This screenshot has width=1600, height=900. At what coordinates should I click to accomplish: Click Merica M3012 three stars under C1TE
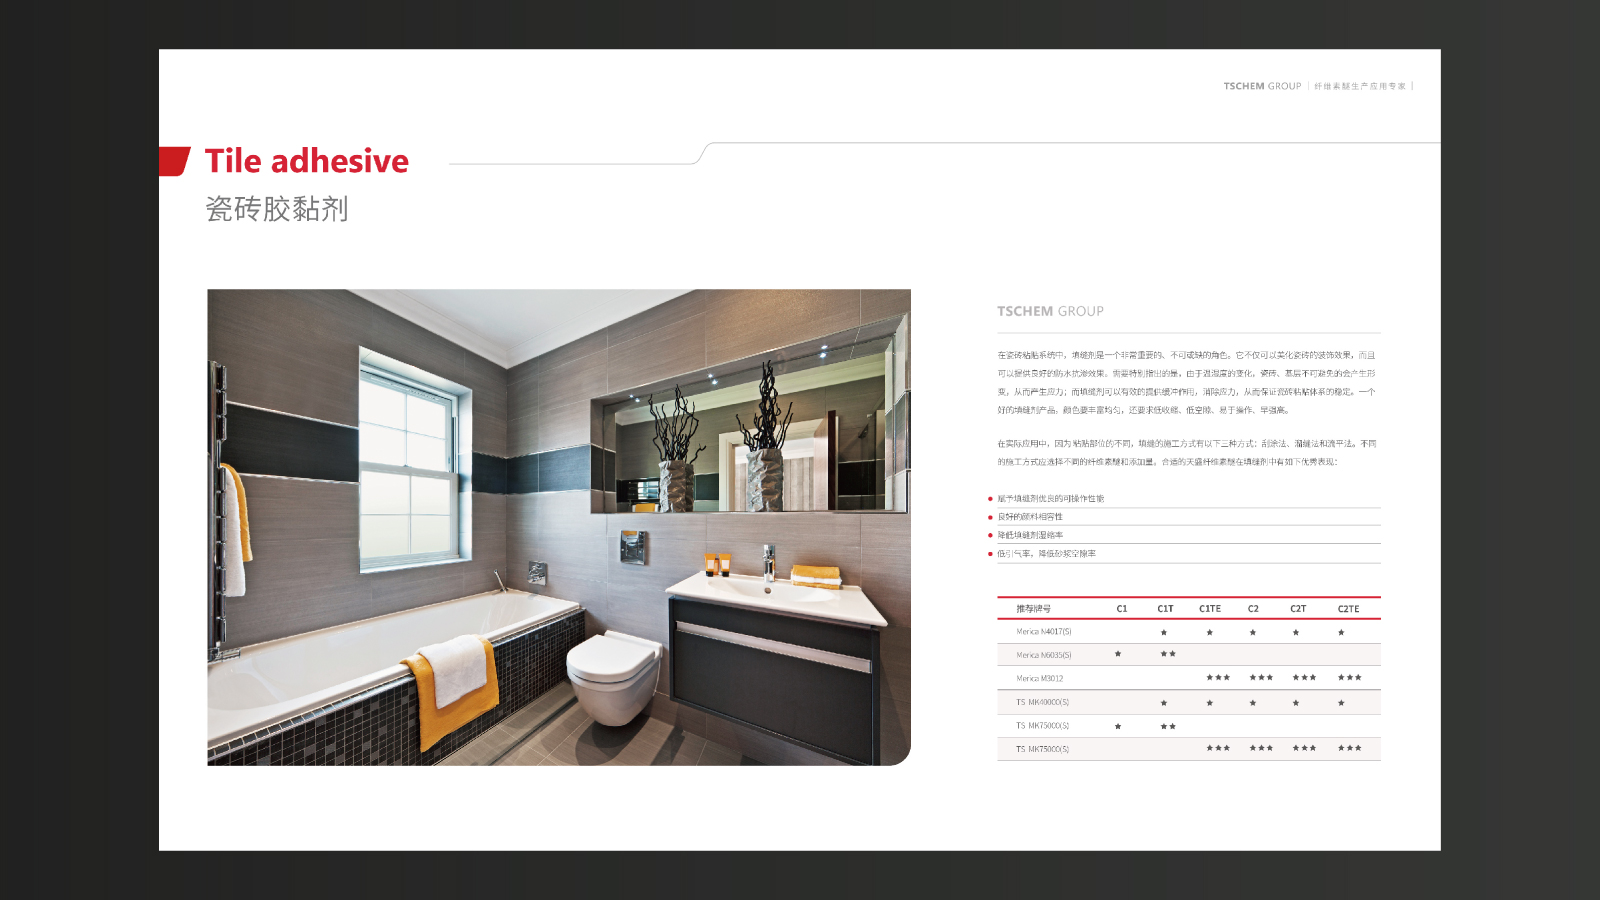pos(1217,678)
